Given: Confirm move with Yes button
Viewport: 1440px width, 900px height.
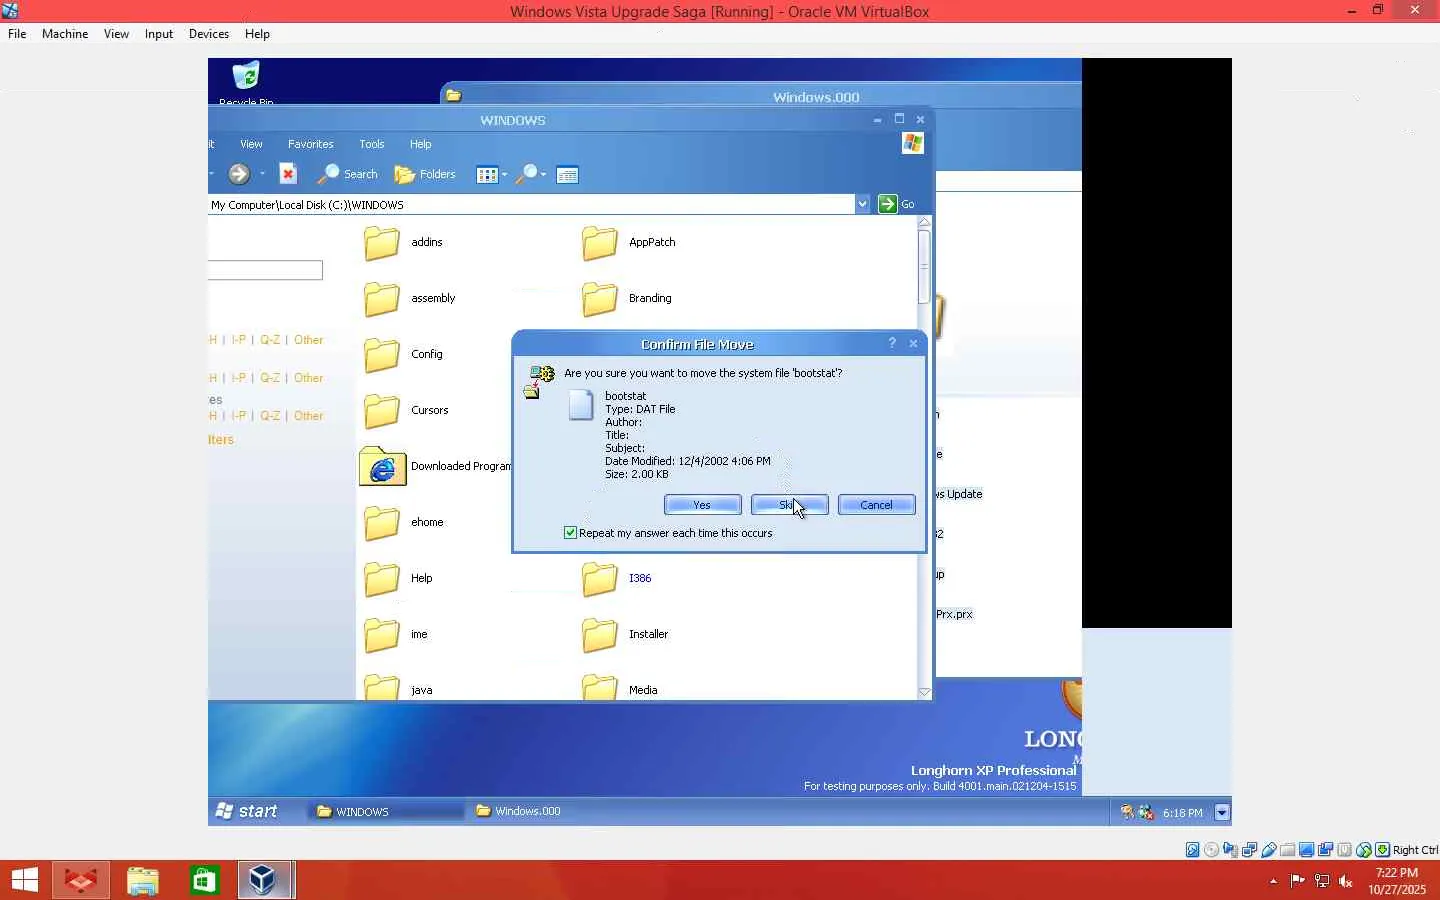Looking at the screenshot, I should 703,505.
